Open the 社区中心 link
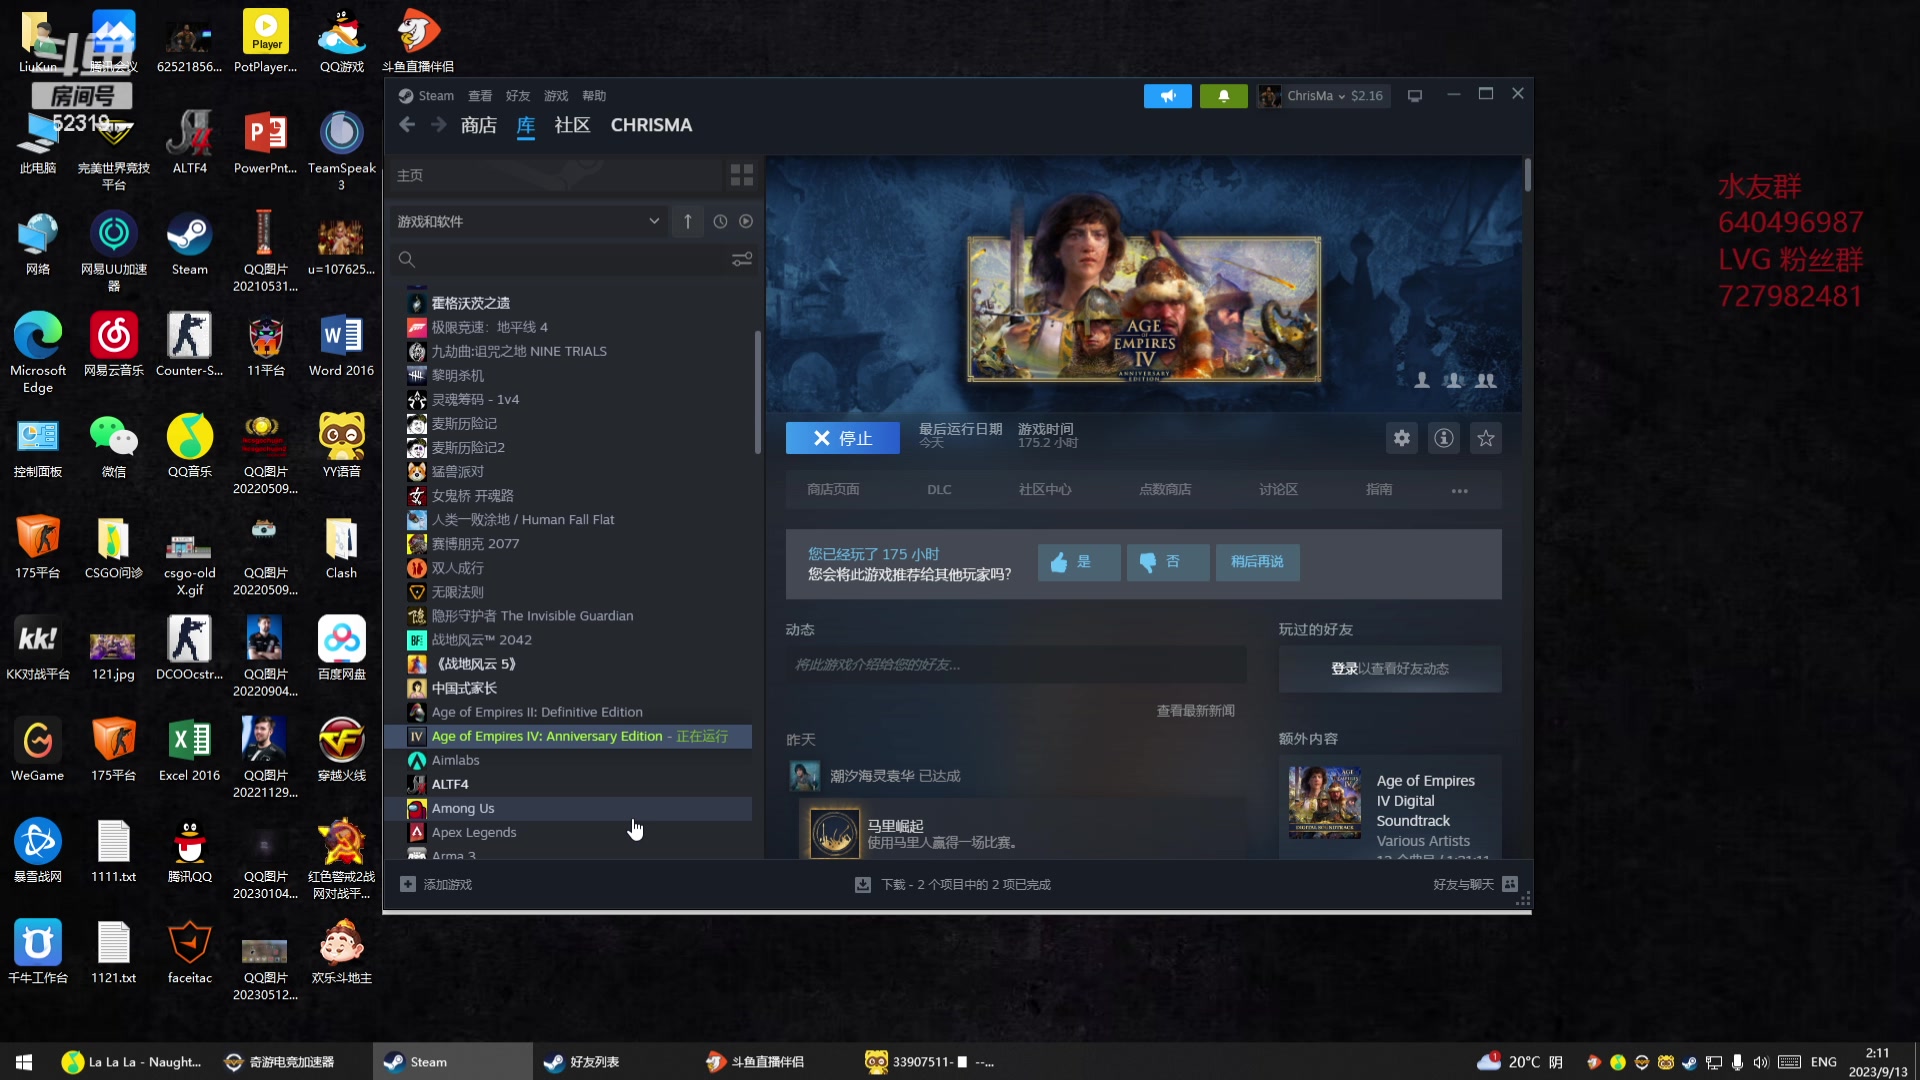This screenshot has height=1080, width=1920. (1045, 490)
